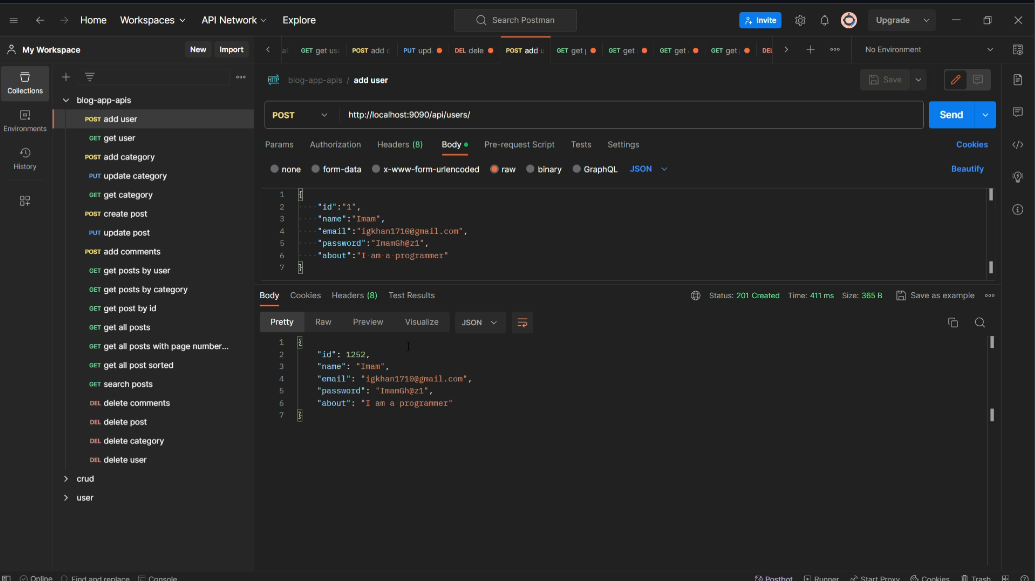The width and height of the screenshot is (1035, 581).
Task: Click the request URL input field
Action: [x=628, y=115]
